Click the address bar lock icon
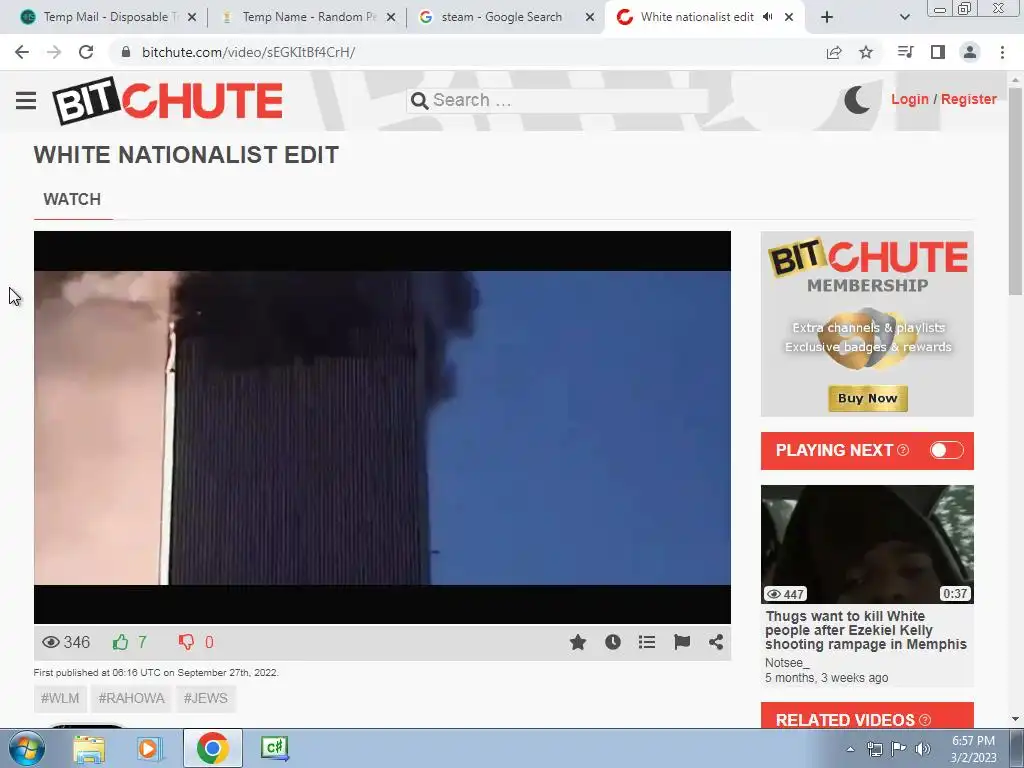1024x768 pixels. pyautogui.click(x=126, y=52)
